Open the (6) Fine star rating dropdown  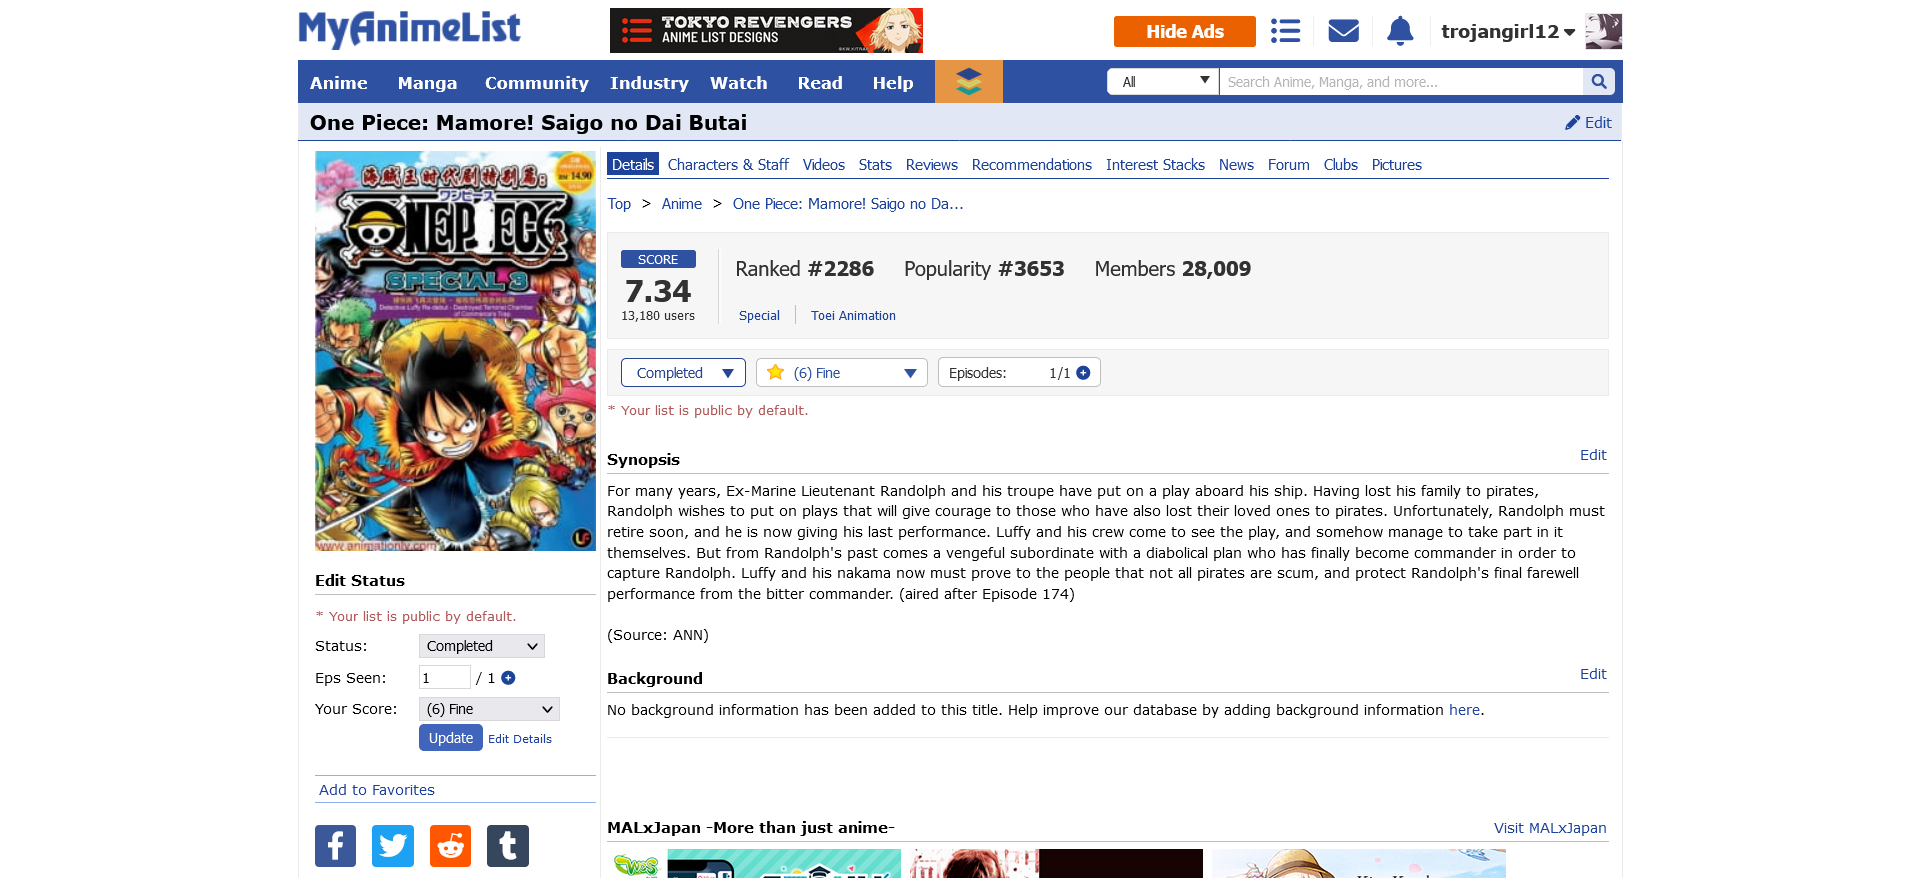842,373
